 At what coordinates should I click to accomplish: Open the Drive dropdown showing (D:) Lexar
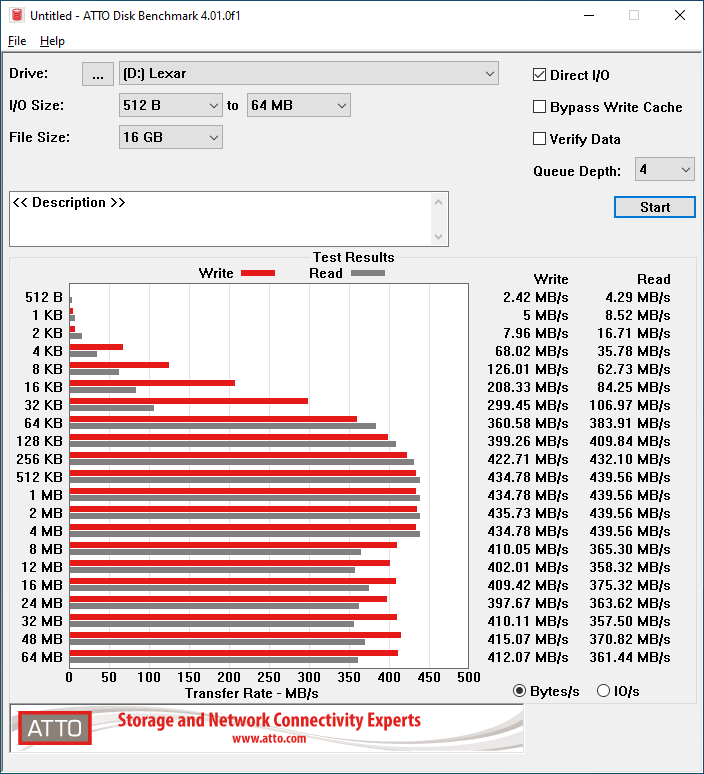click(309, 74)
